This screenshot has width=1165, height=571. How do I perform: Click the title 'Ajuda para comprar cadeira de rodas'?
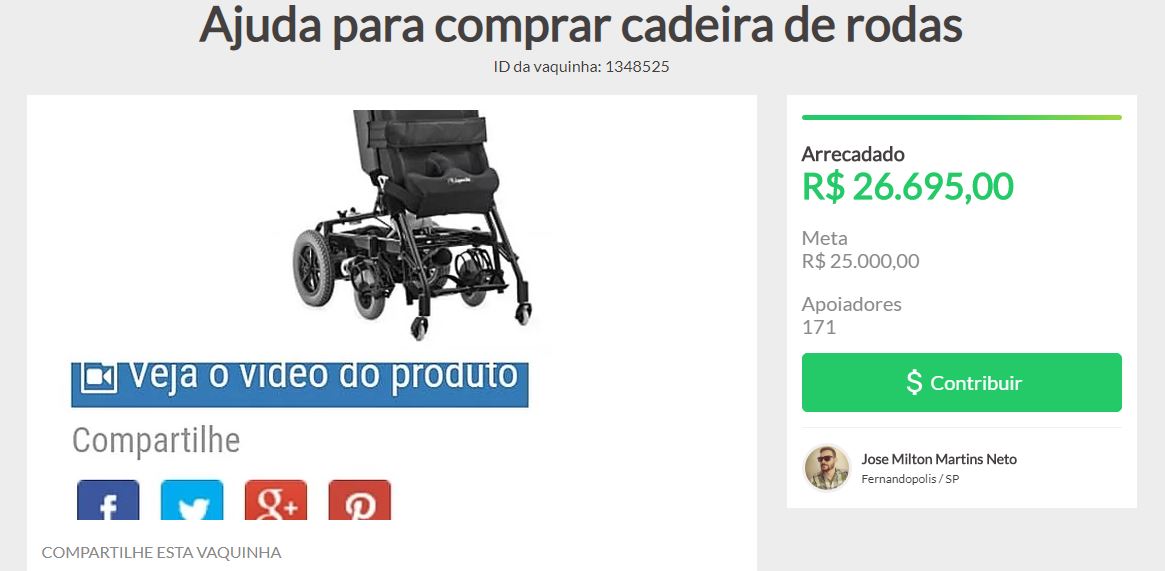[x=581, y=25]
